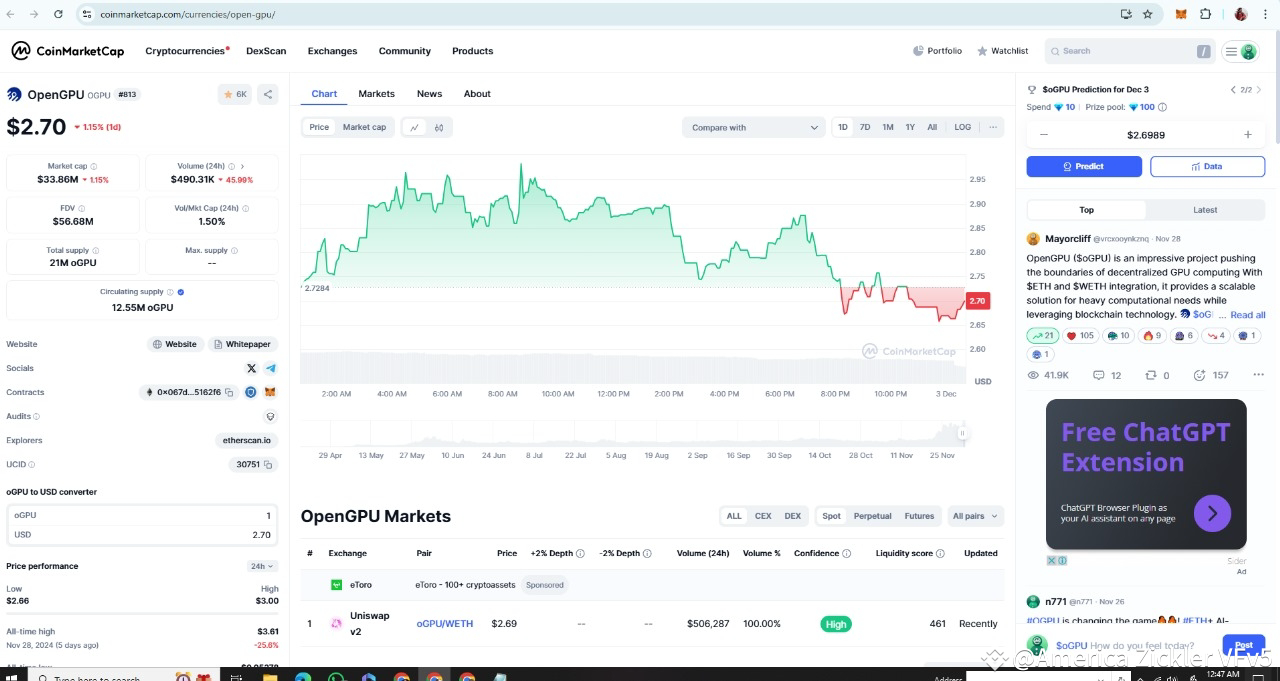Select Market cap chart toggle

point(364,127)
